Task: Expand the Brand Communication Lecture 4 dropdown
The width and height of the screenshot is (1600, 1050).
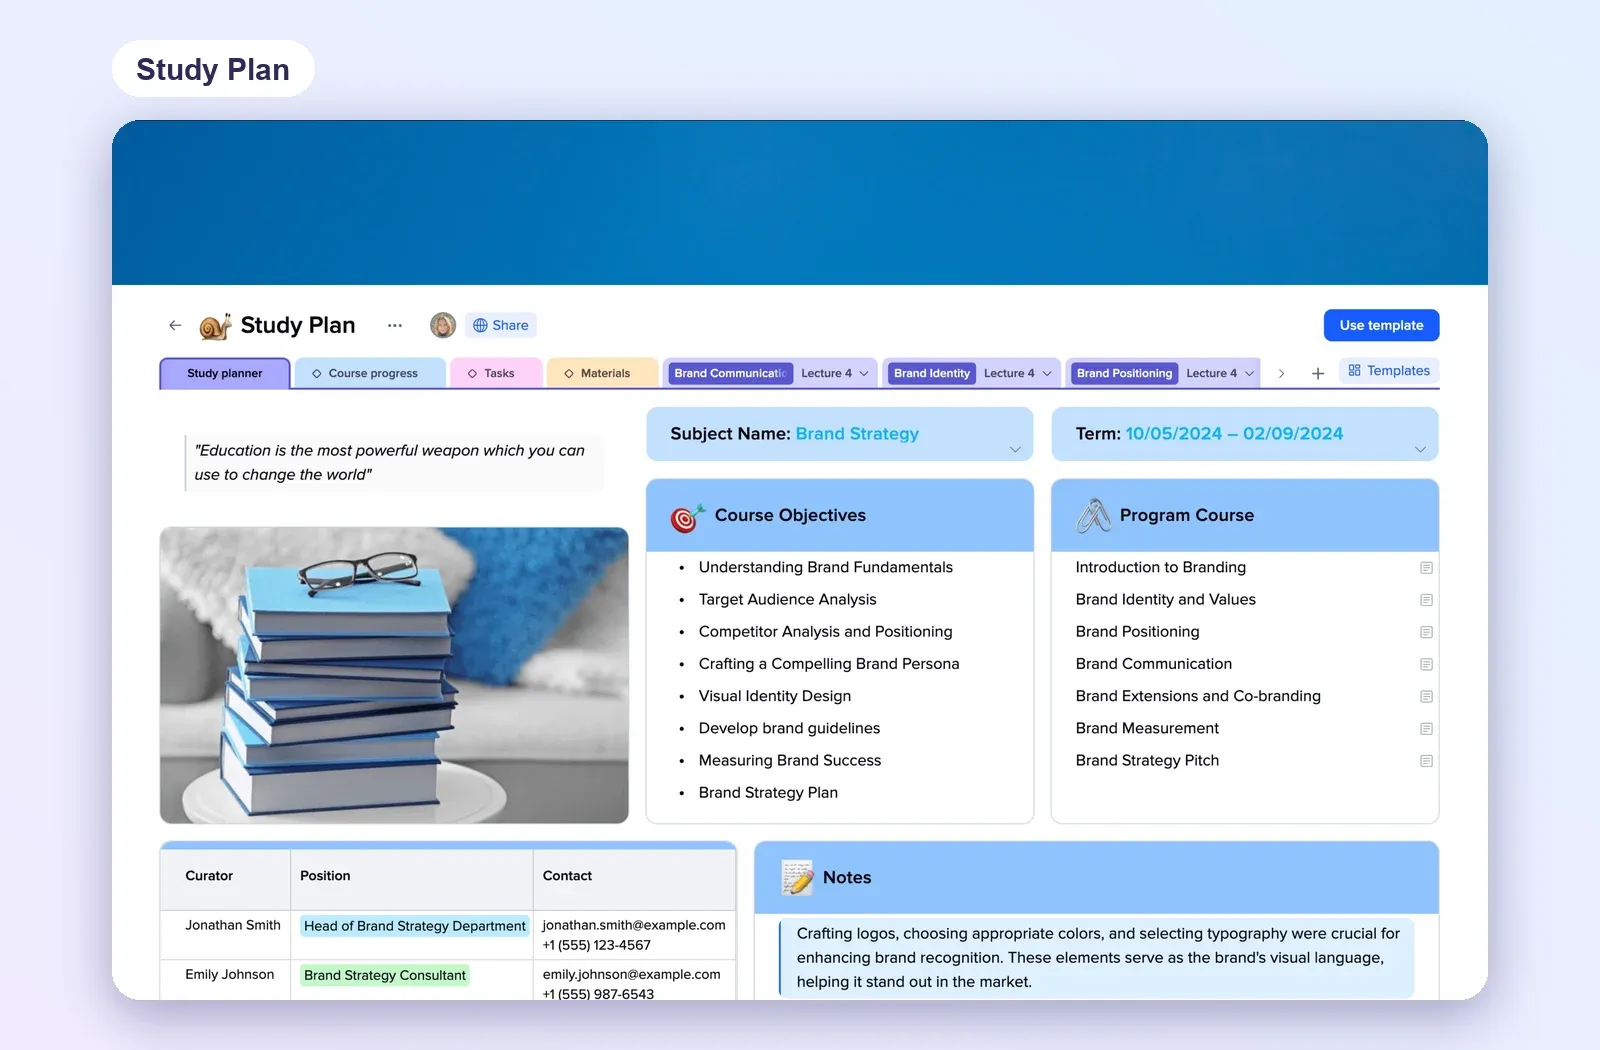Action: (x=864, y=373)
